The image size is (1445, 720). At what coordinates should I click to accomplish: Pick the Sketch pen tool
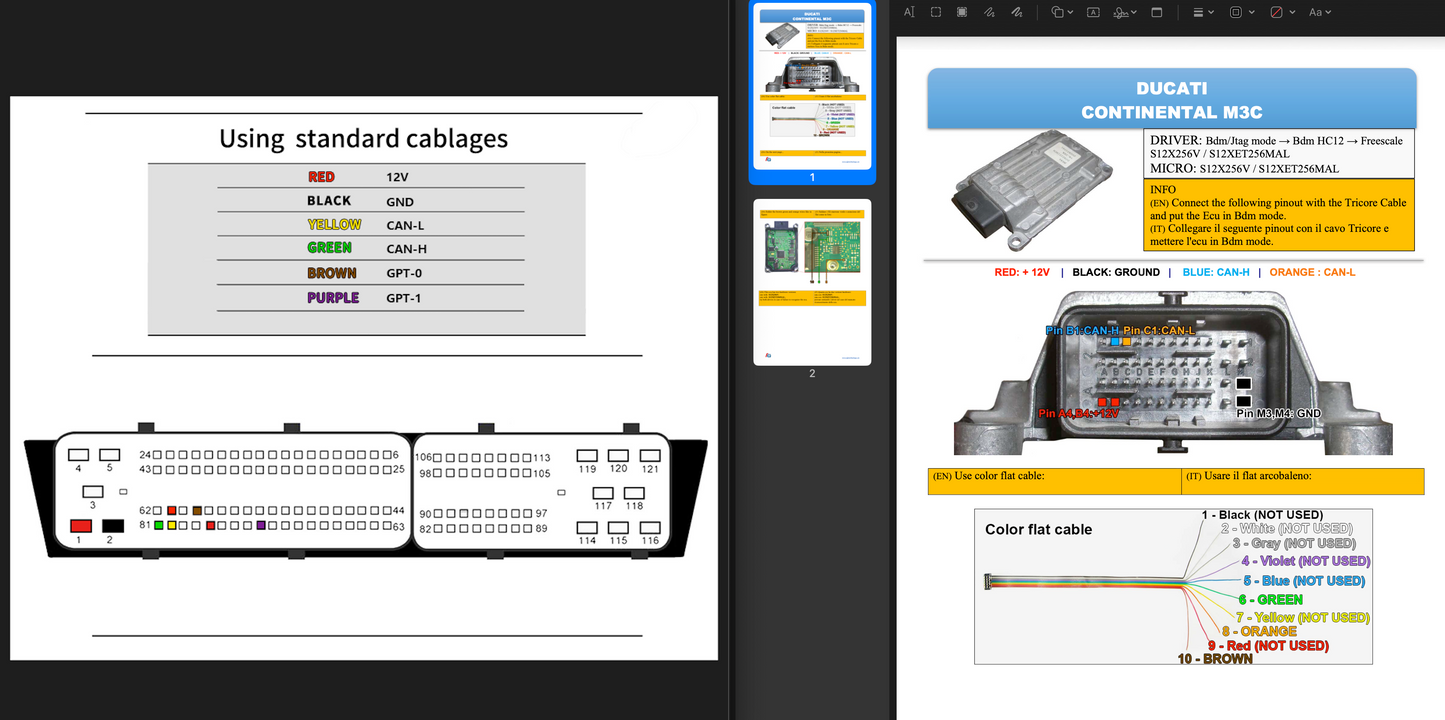pos(989,12)
